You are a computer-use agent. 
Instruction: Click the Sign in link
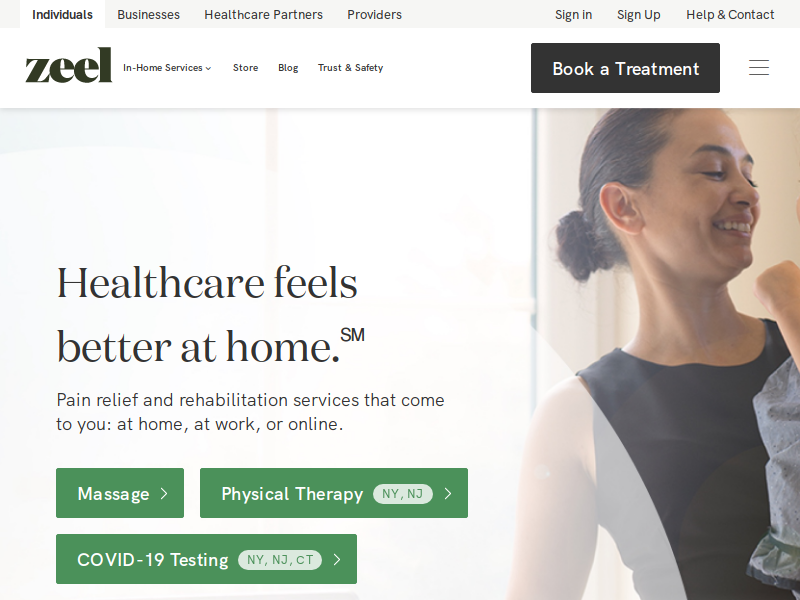tap(573, 14)
